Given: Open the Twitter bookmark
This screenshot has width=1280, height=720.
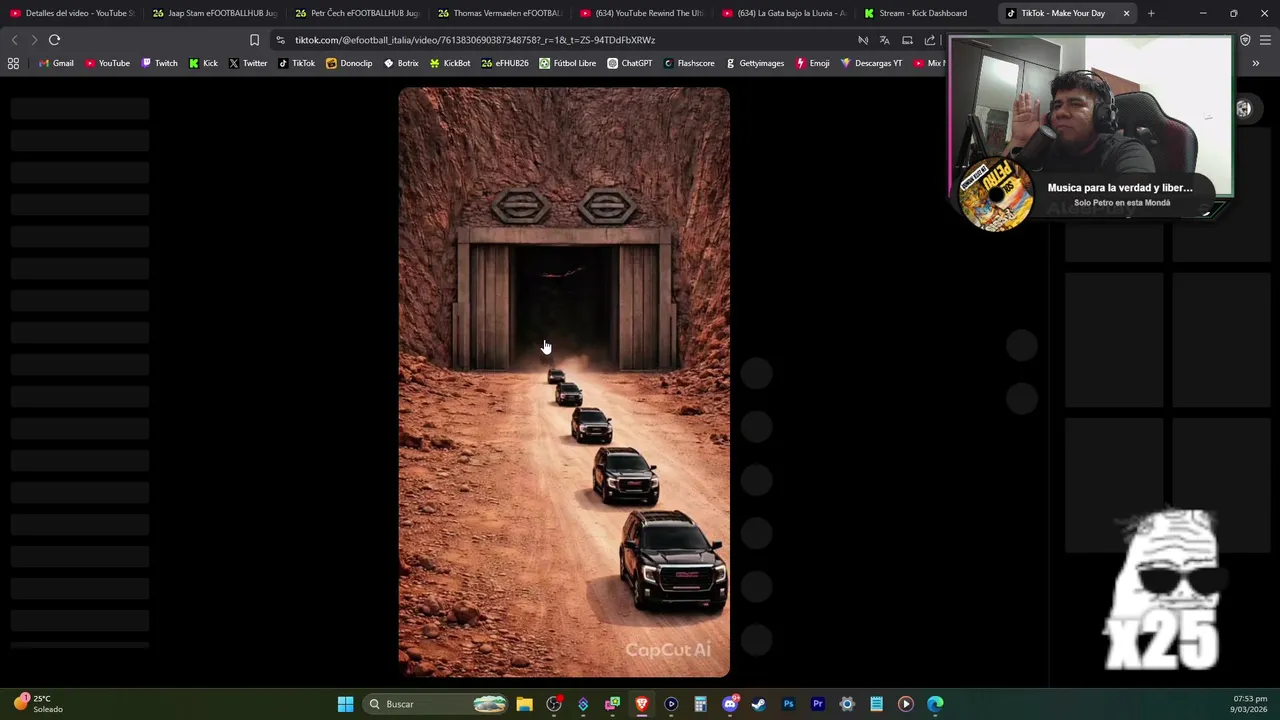Looking at the screenshot, I should (248, 63).
